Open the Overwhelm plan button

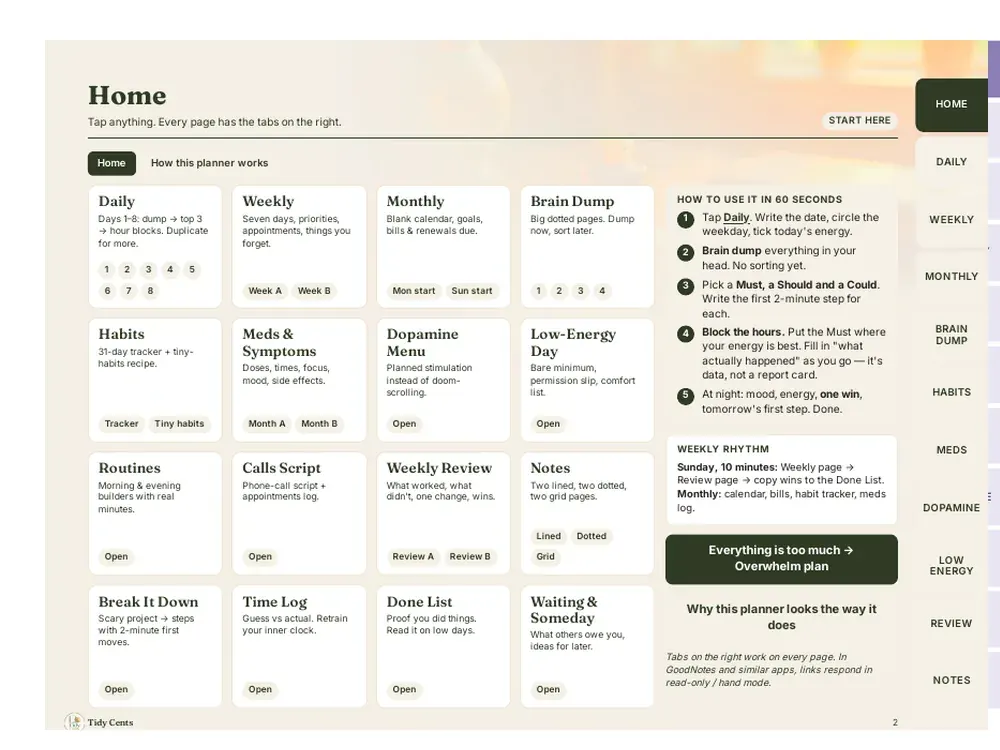point(781,559)
